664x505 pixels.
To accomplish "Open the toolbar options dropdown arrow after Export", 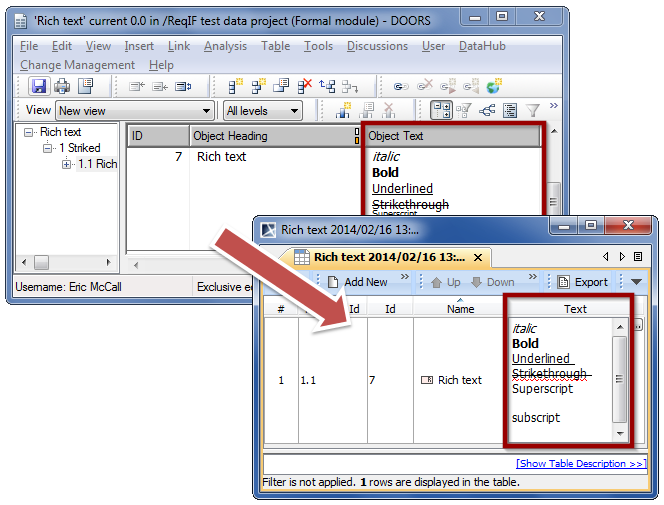I will (x=636, y=282).
